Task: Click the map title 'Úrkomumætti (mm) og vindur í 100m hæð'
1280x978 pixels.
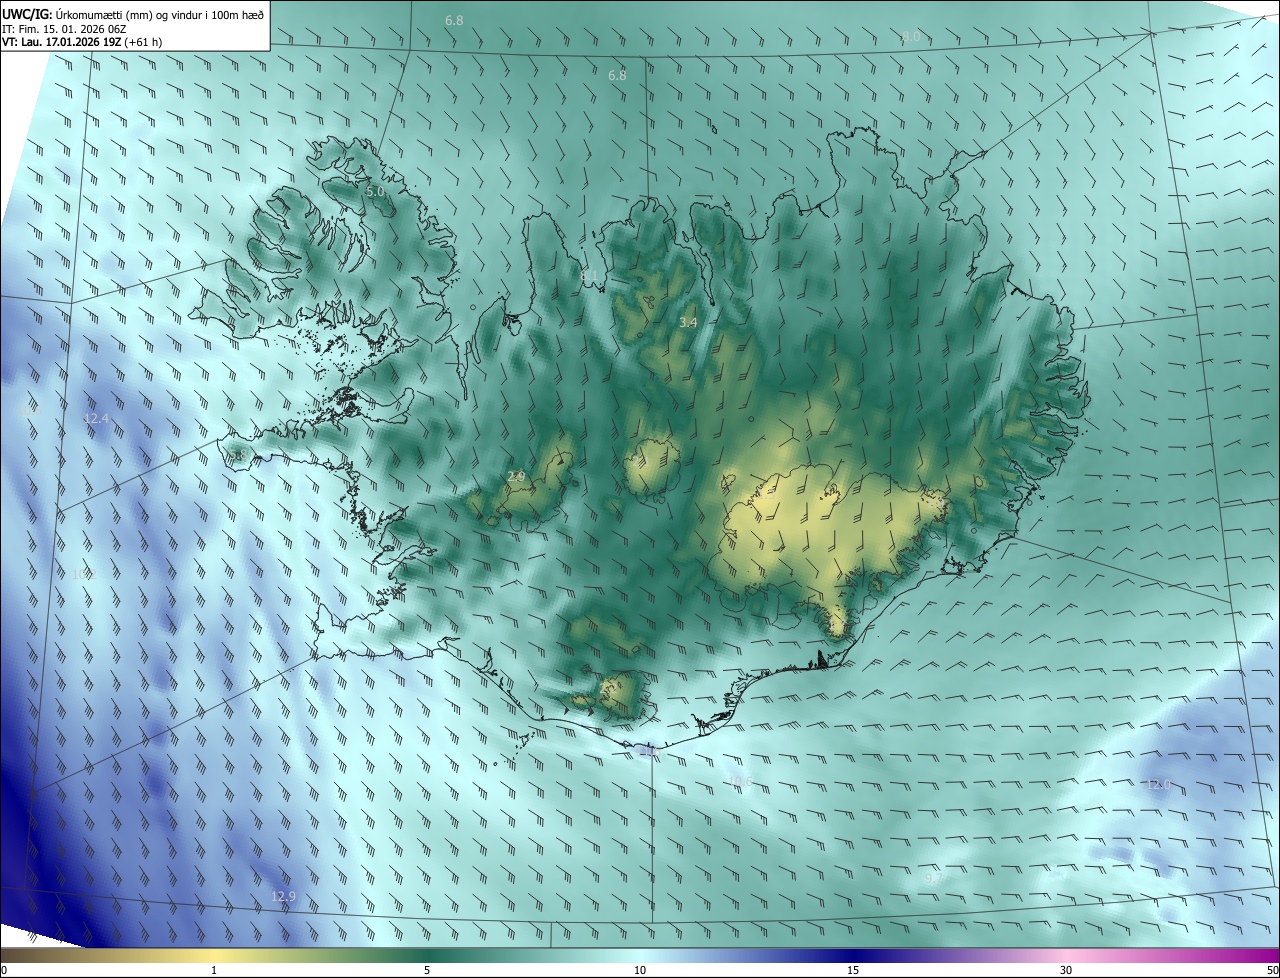Action: pos(158,13)
